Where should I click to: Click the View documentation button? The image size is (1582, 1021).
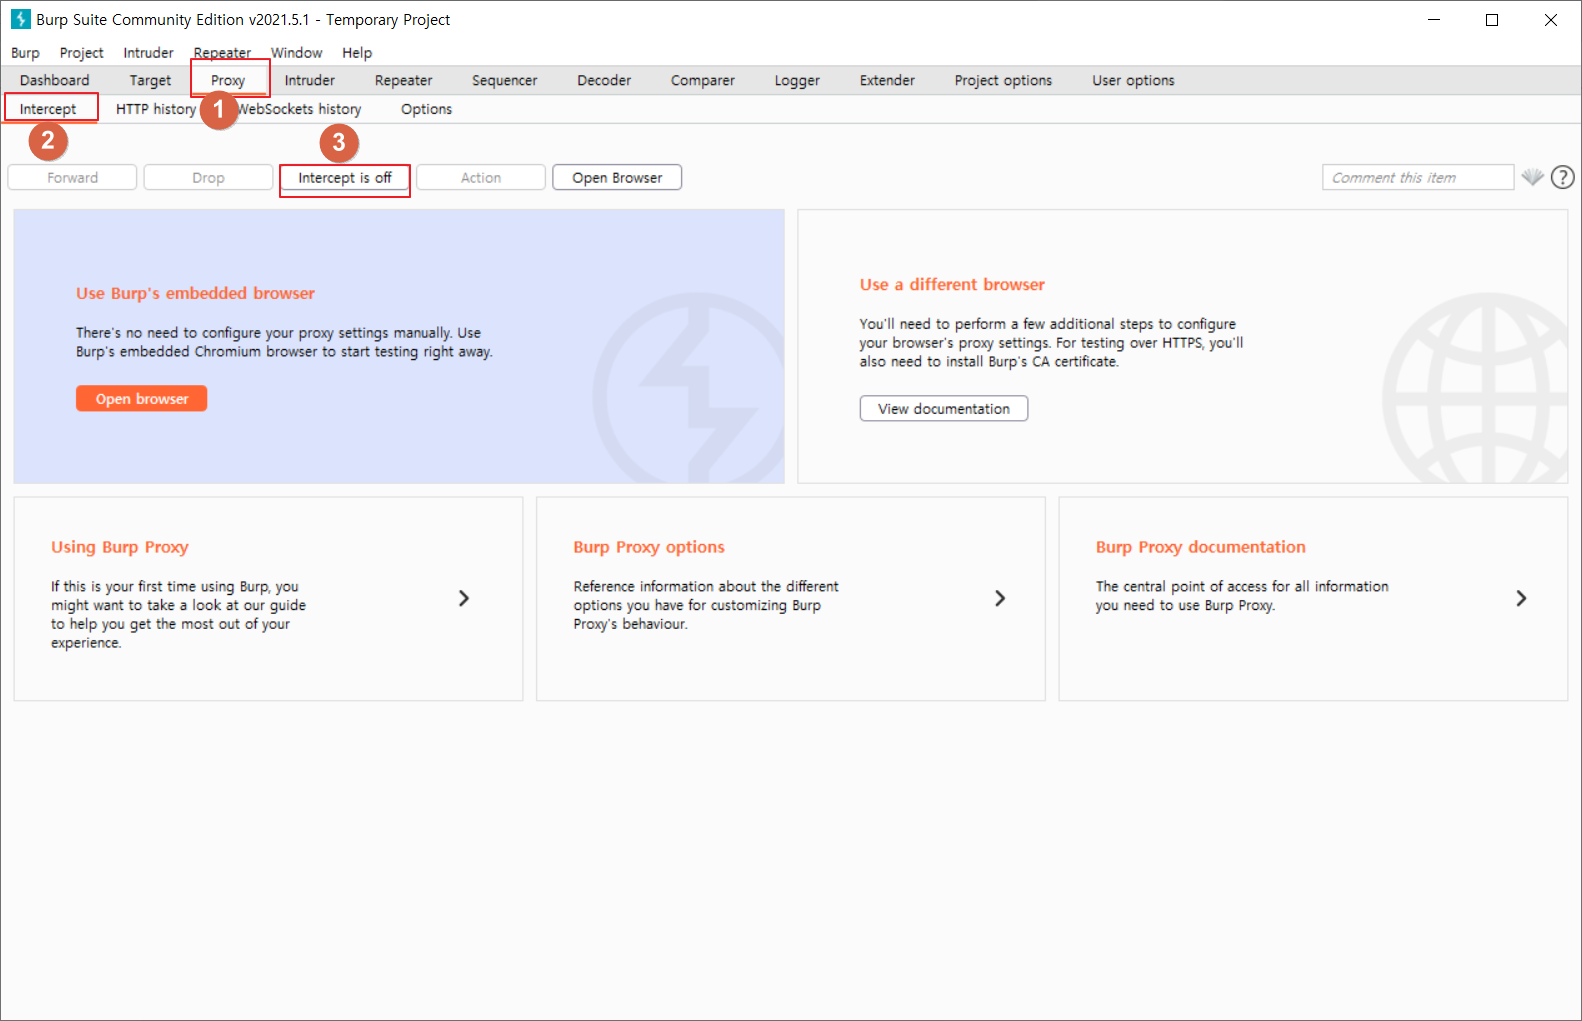pos(944,409)
